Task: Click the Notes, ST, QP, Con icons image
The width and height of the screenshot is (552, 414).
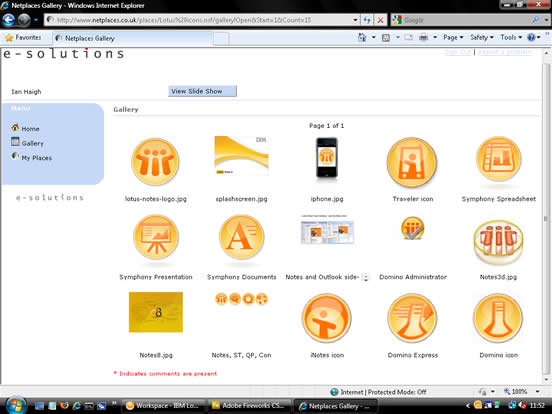Action: click(242, 299)
